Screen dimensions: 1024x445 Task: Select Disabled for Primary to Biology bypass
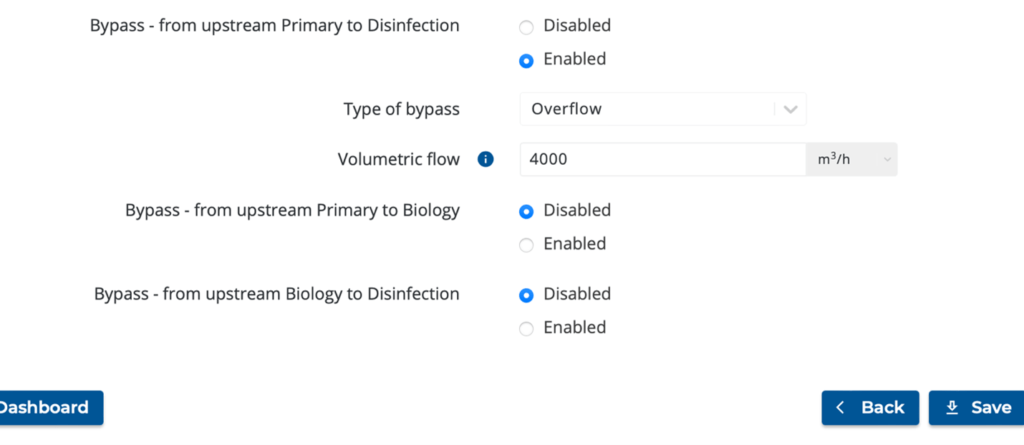tap(526, 212)
